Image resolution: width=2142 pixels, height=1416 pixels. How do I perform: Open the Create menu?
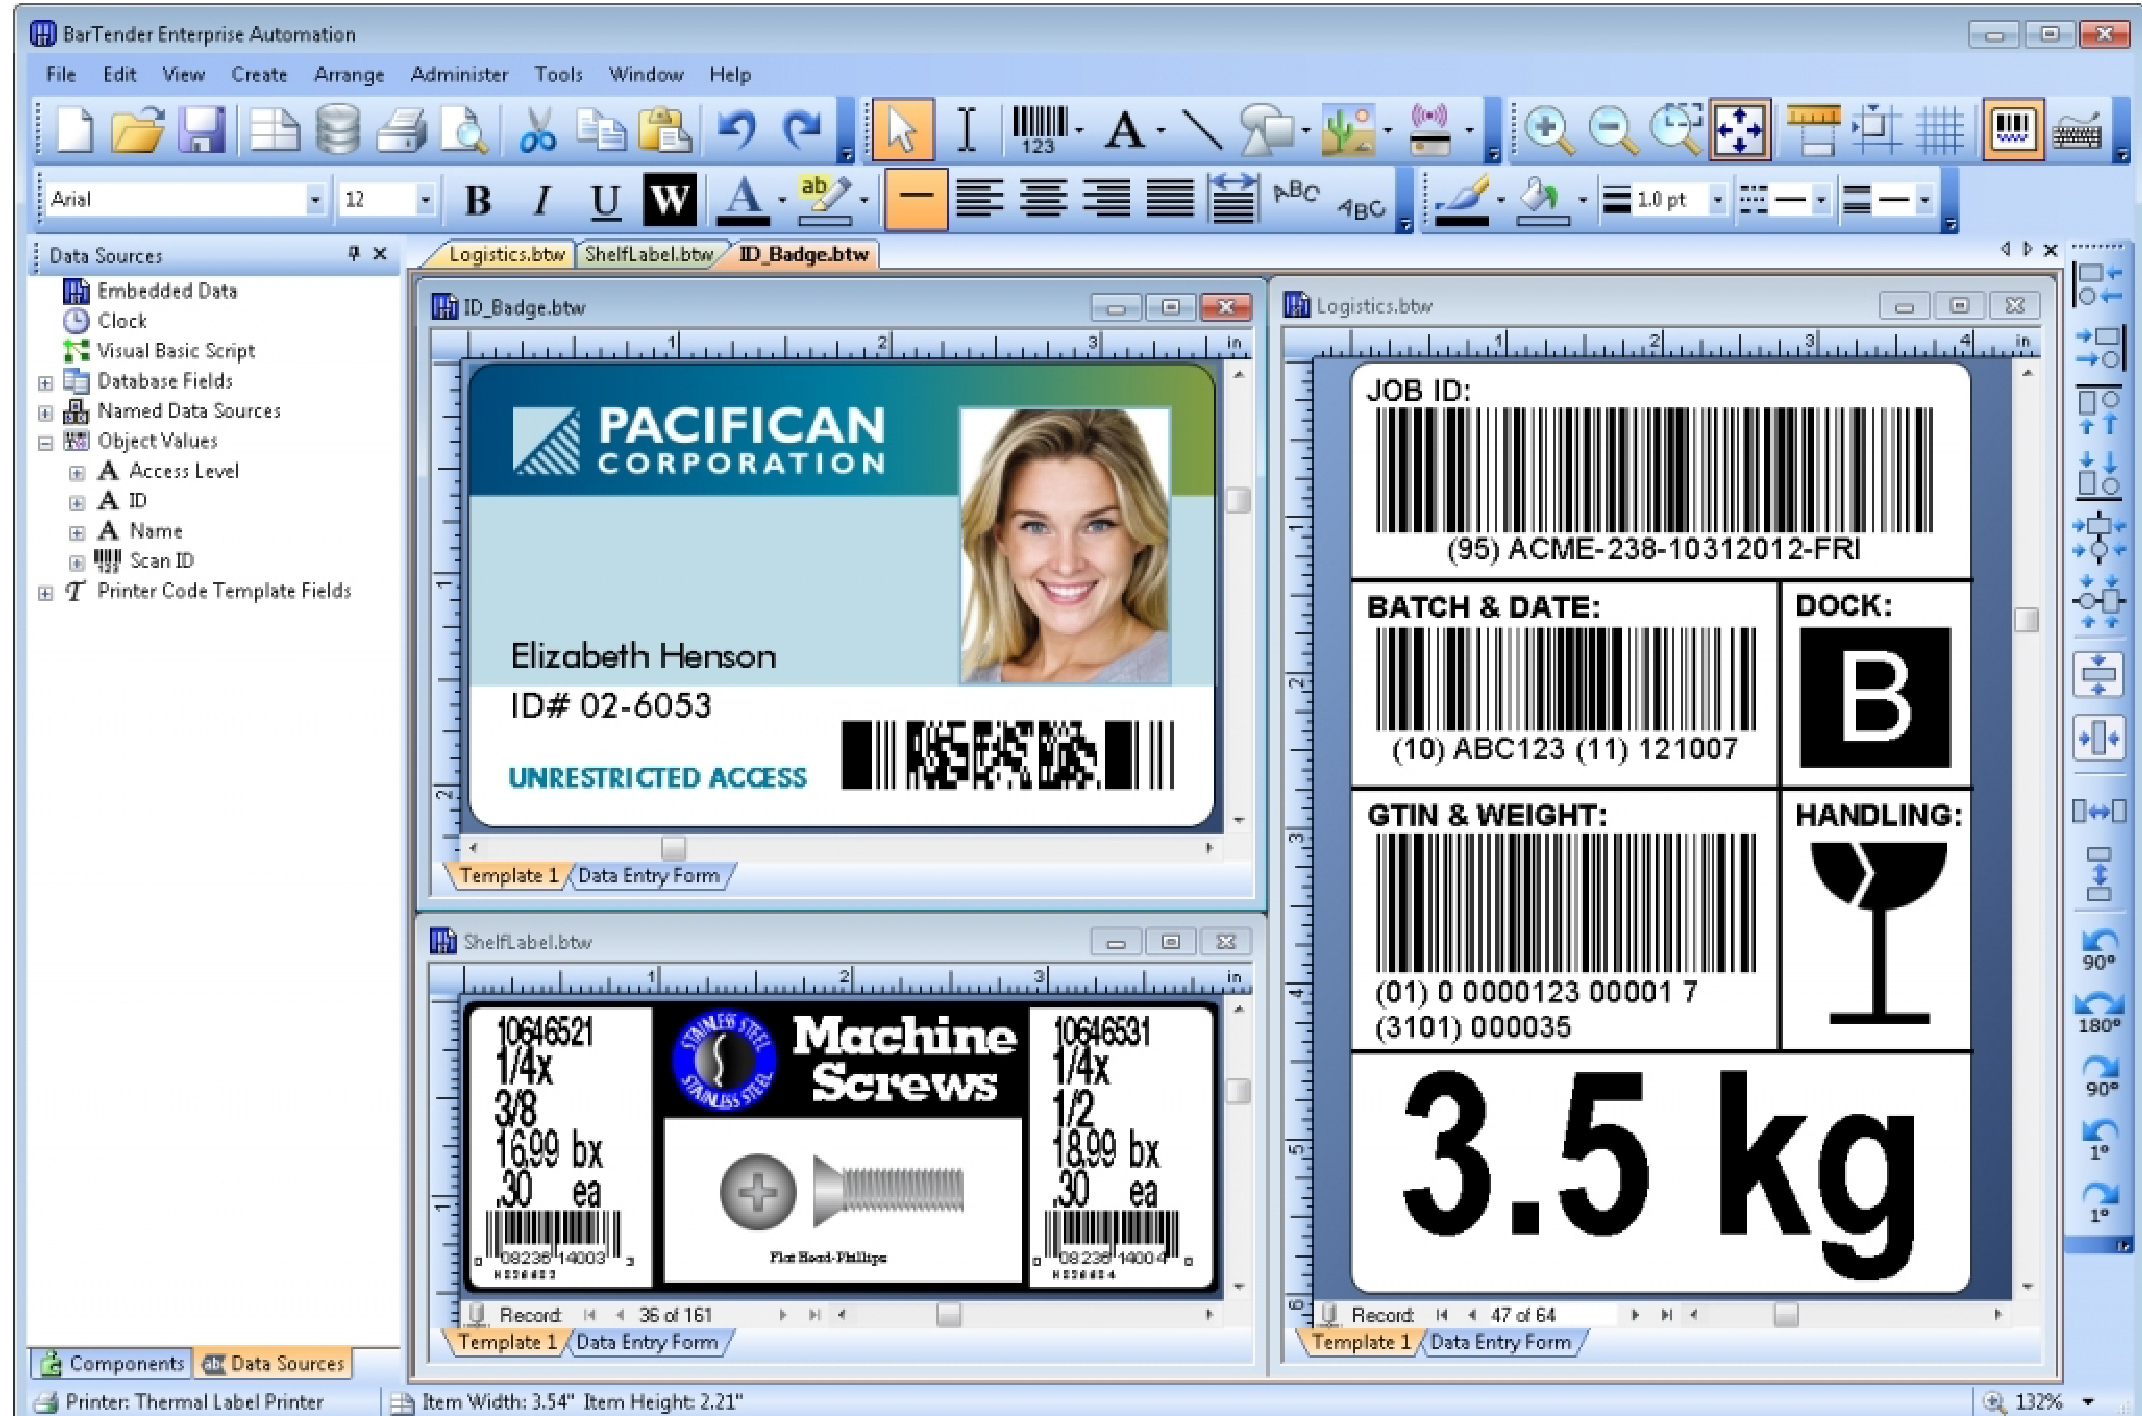coord(259,74)
